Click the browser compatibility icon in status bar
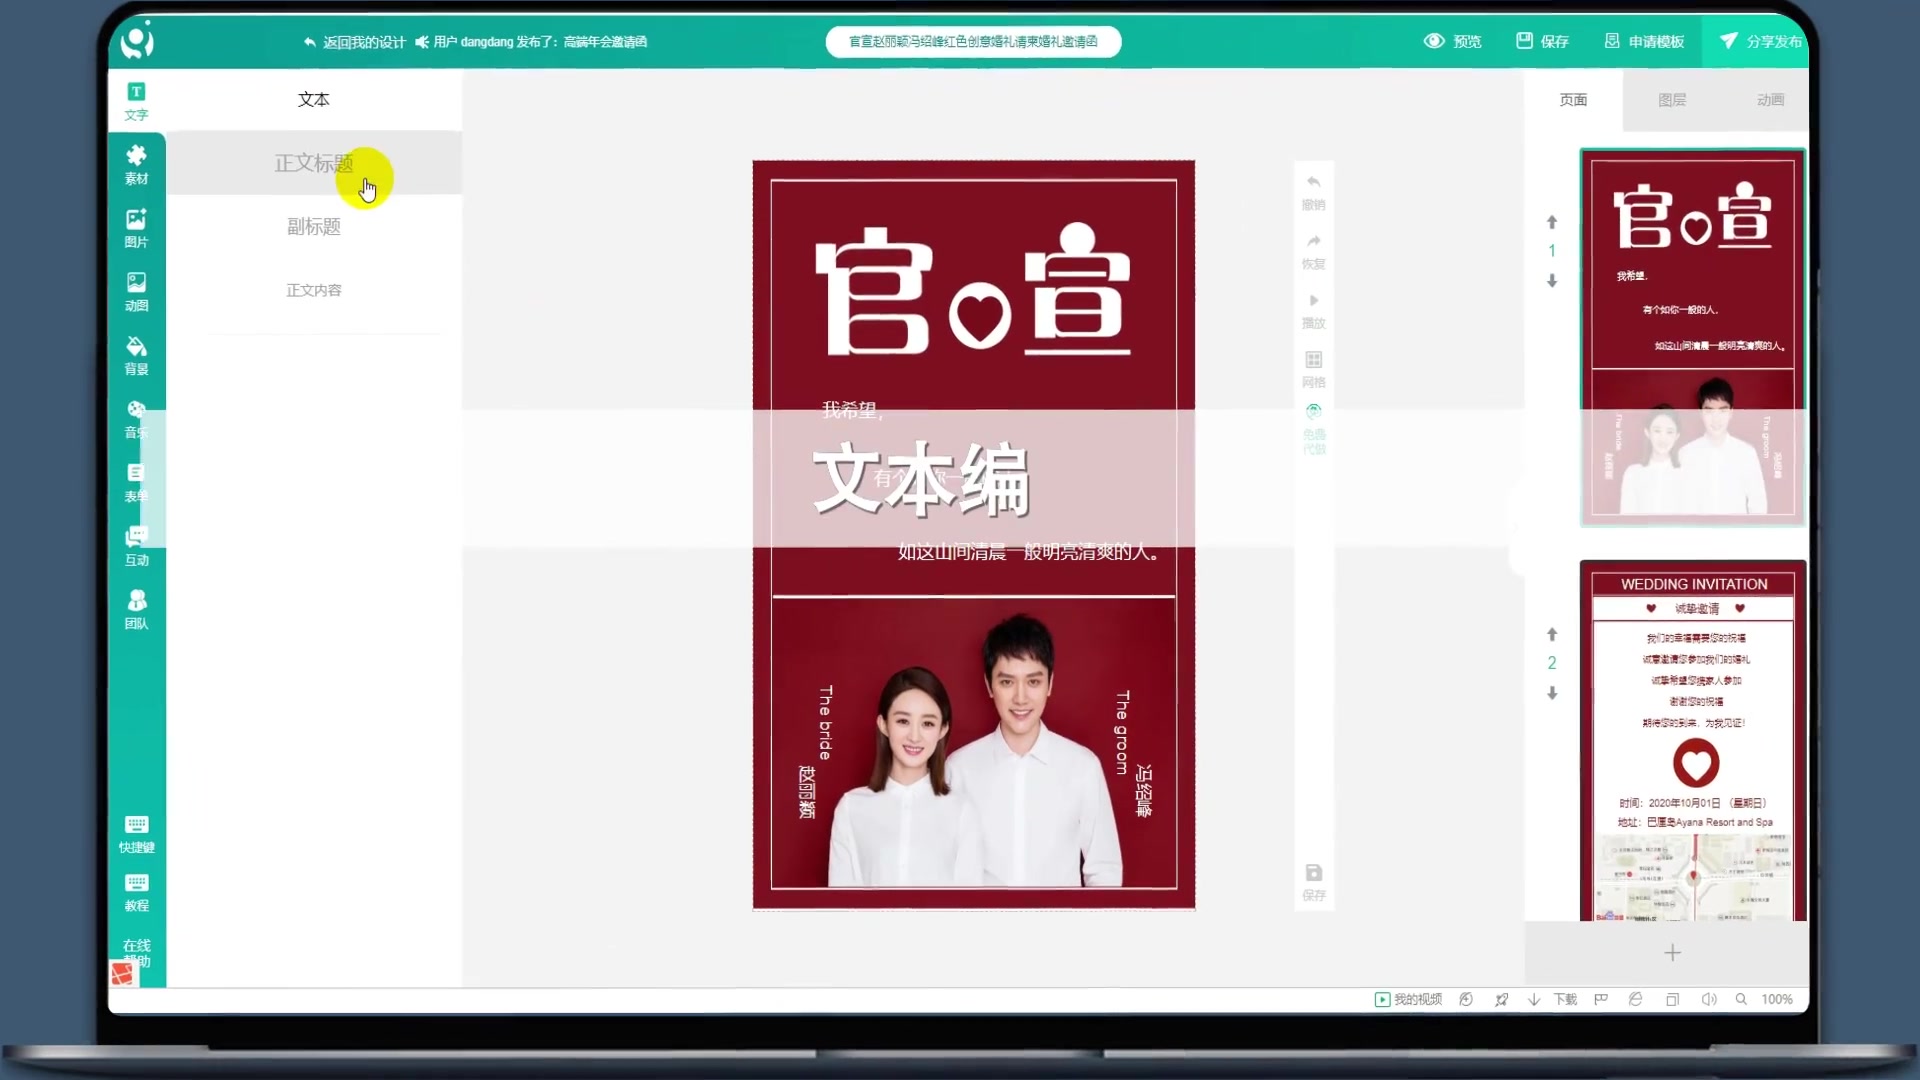Screen dimensions: 1920x1080 point(1636,999)
